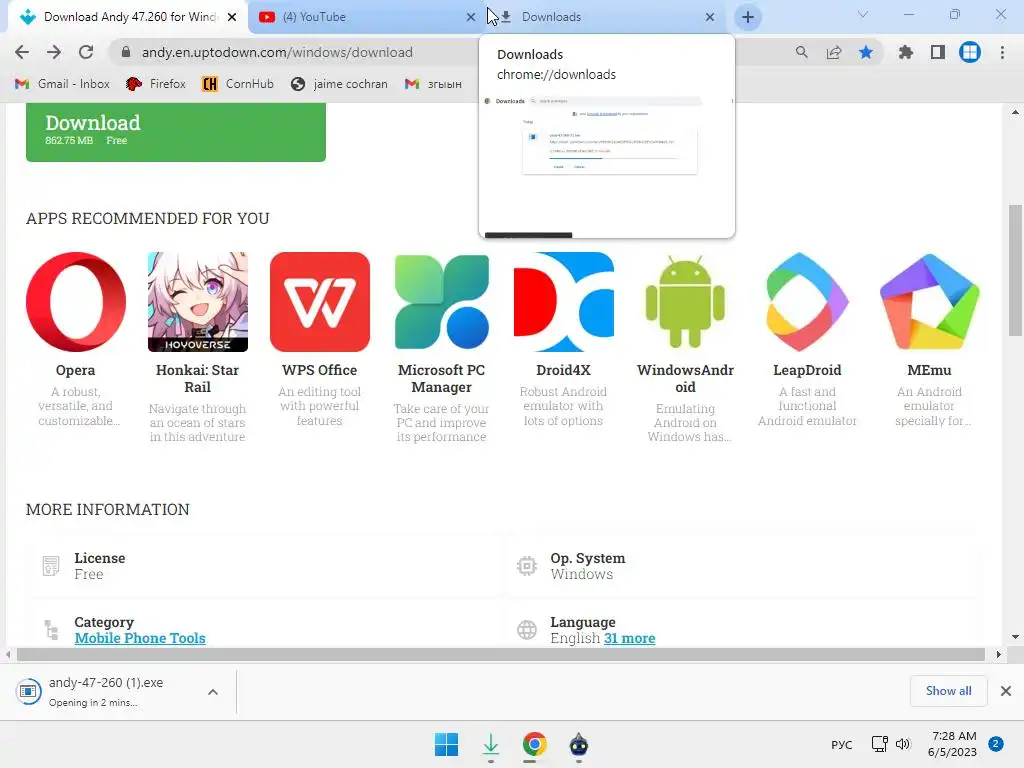Click the WPS Office title text
This screenshot has width=1024, height=768.
click(320, 370)
